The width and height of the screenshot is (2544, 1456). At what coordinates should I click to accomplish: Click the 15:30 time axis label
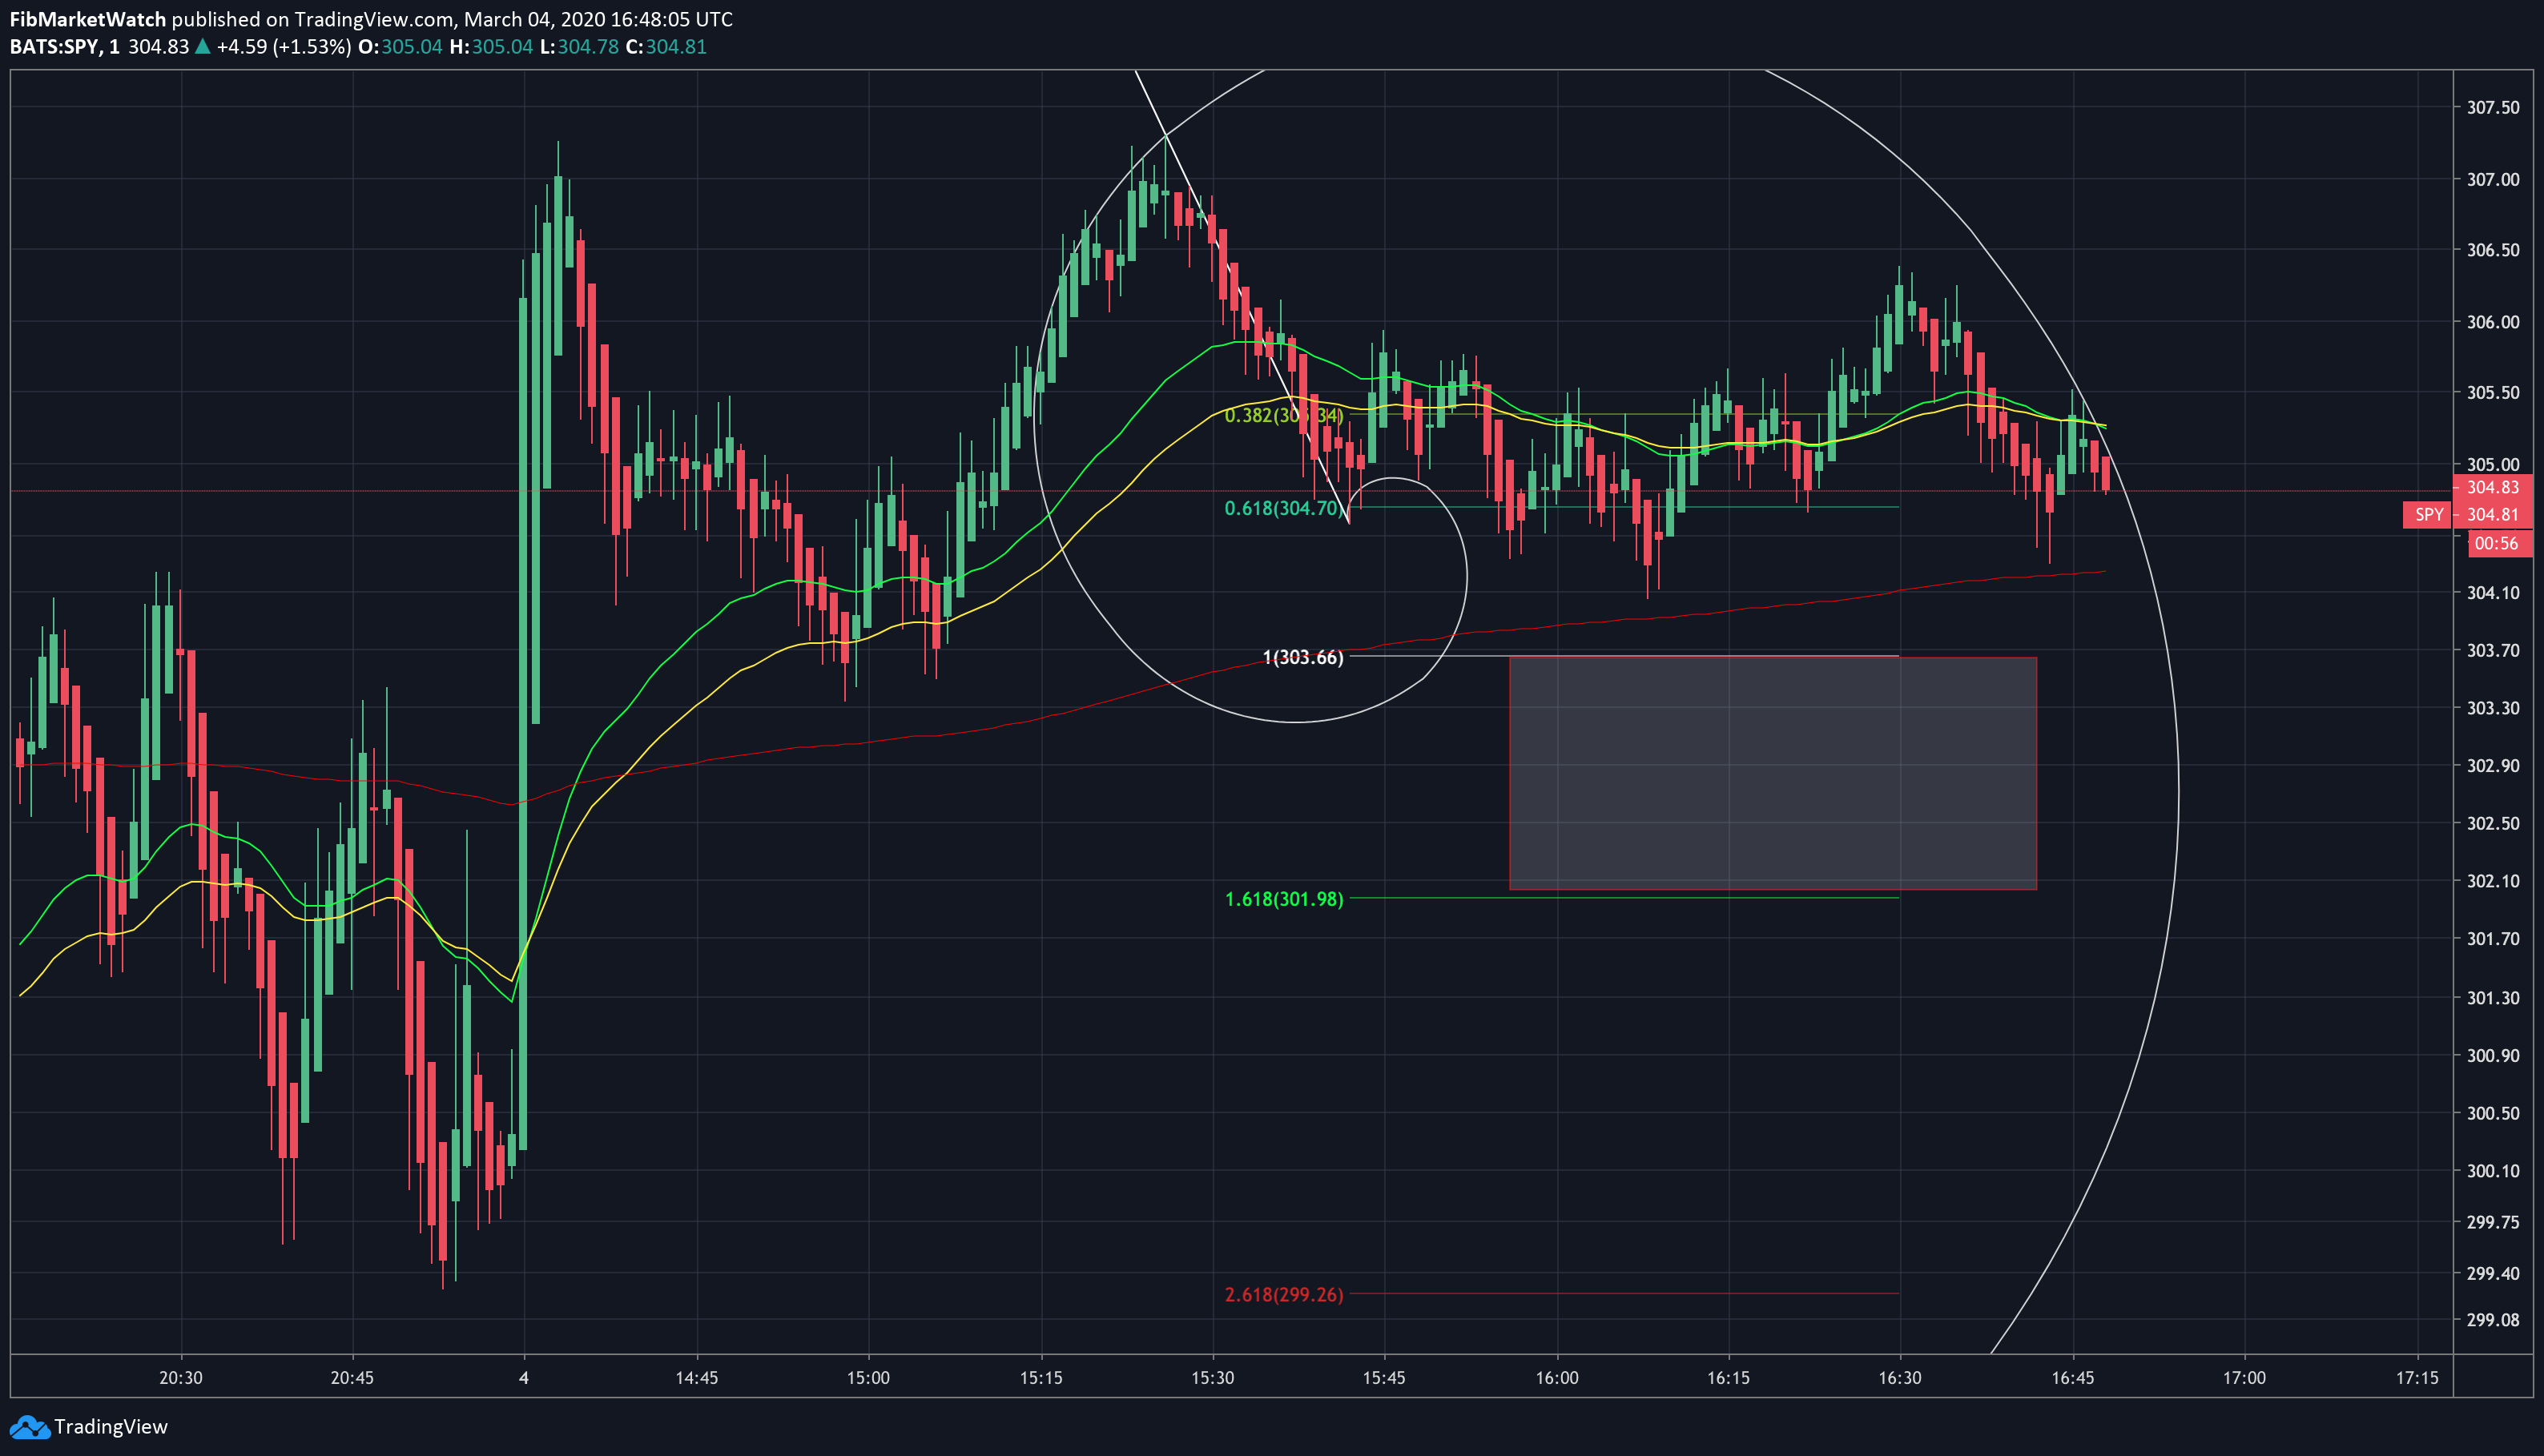pyautogui.click(x=1213, y=1378)
